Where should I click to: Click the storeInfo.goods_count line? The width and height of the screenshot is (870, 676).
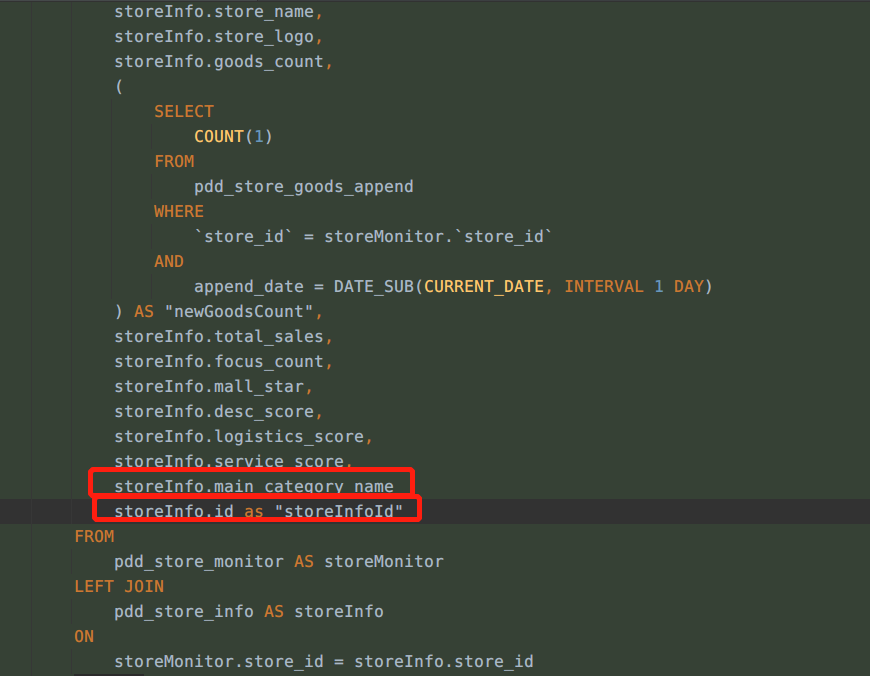[x=223, y=62]
